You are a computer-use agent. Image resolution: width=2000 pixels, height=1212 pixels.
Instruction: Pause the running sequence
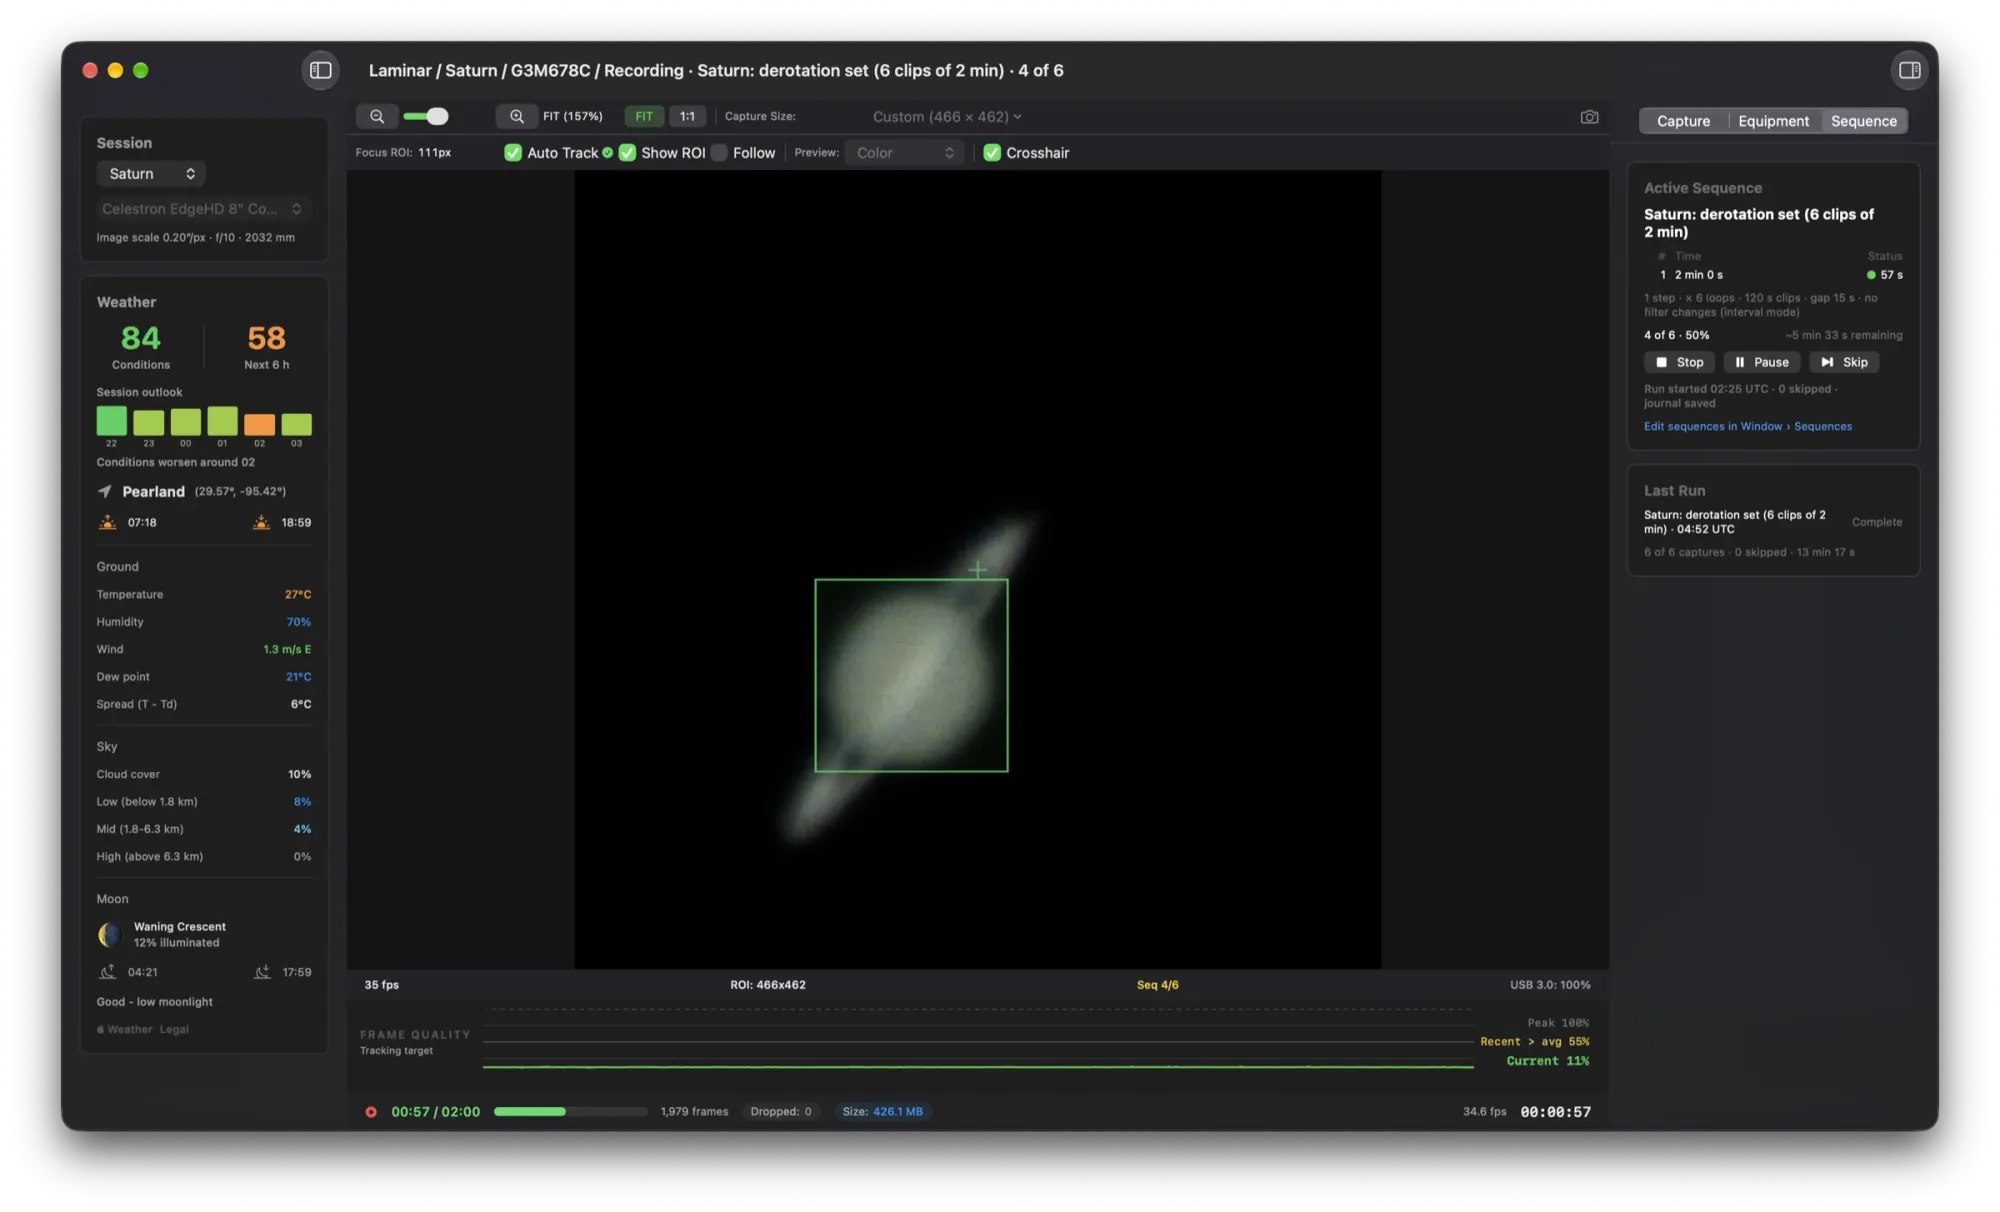click(1762, 362)
